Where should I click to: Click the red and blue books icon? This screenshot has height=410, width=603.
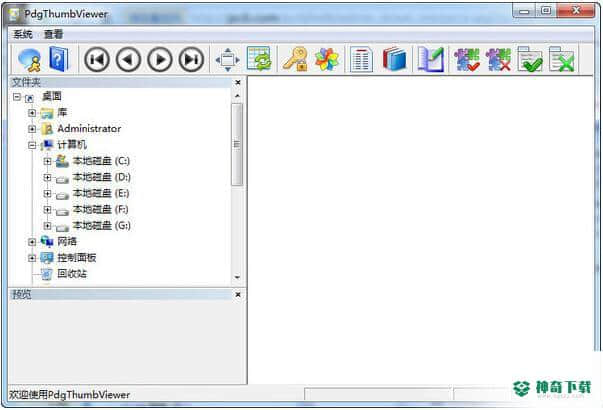point(395,59)
